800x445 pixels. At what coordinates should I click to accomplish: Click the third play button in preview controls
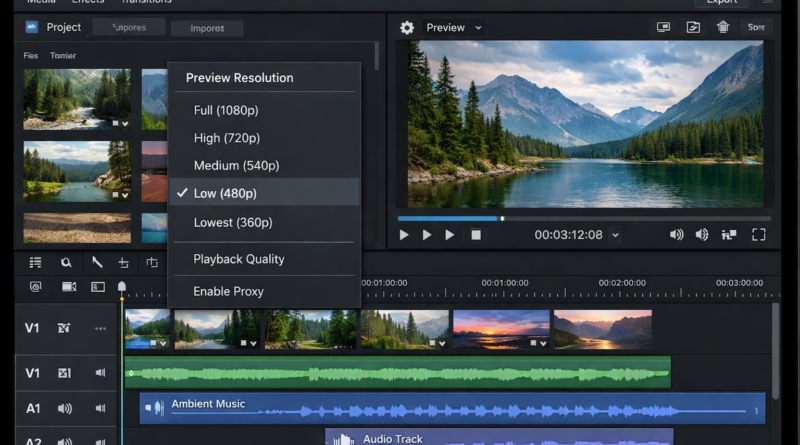[449, 235]
